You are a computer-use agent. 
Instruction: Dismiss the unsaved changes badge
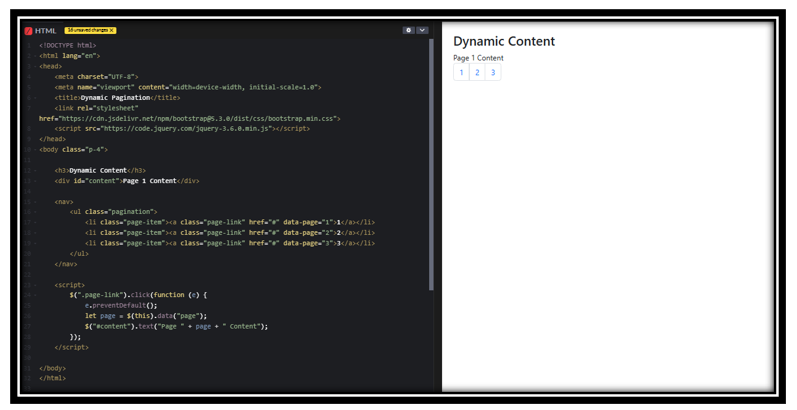(x=112, y=31)
